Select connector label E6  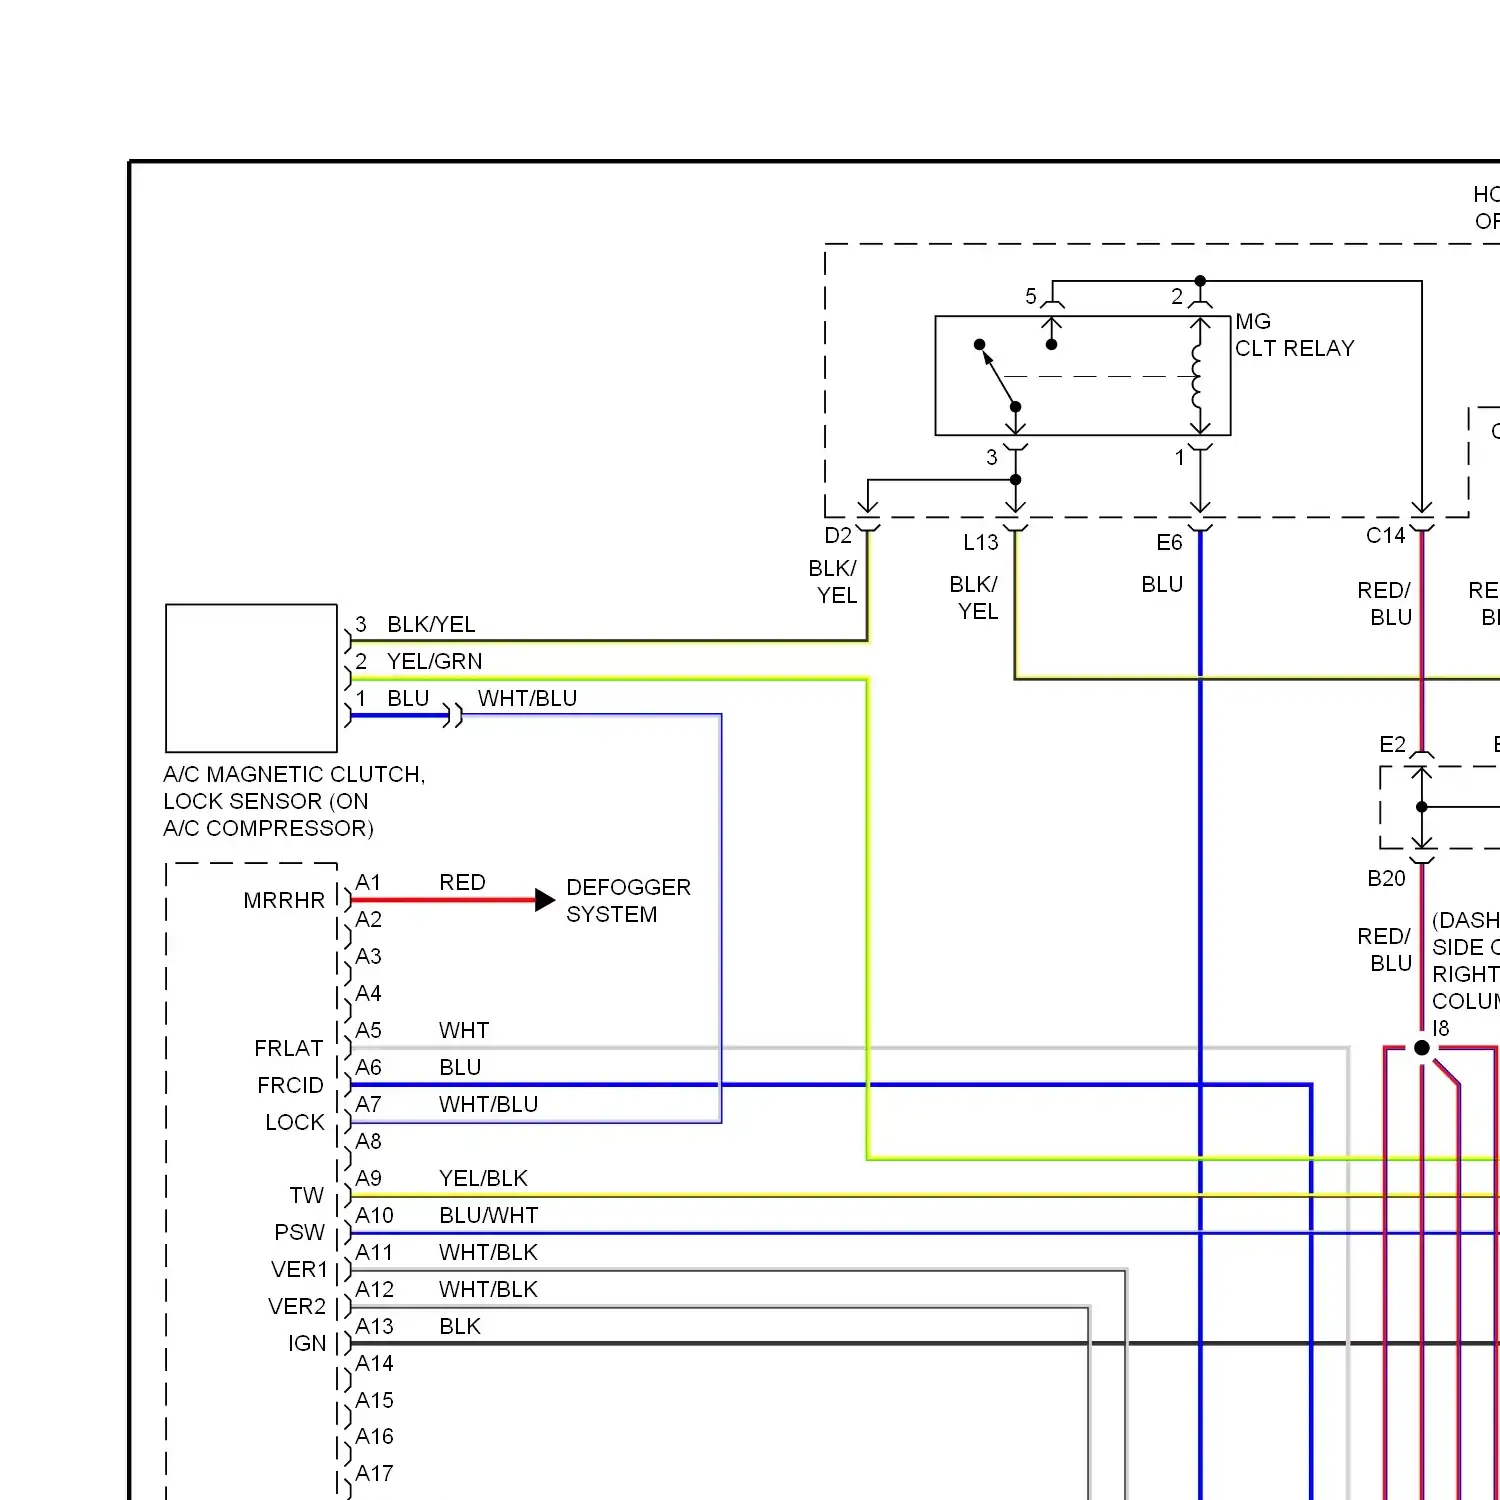pyautogui.click(x=1169, y=542)
